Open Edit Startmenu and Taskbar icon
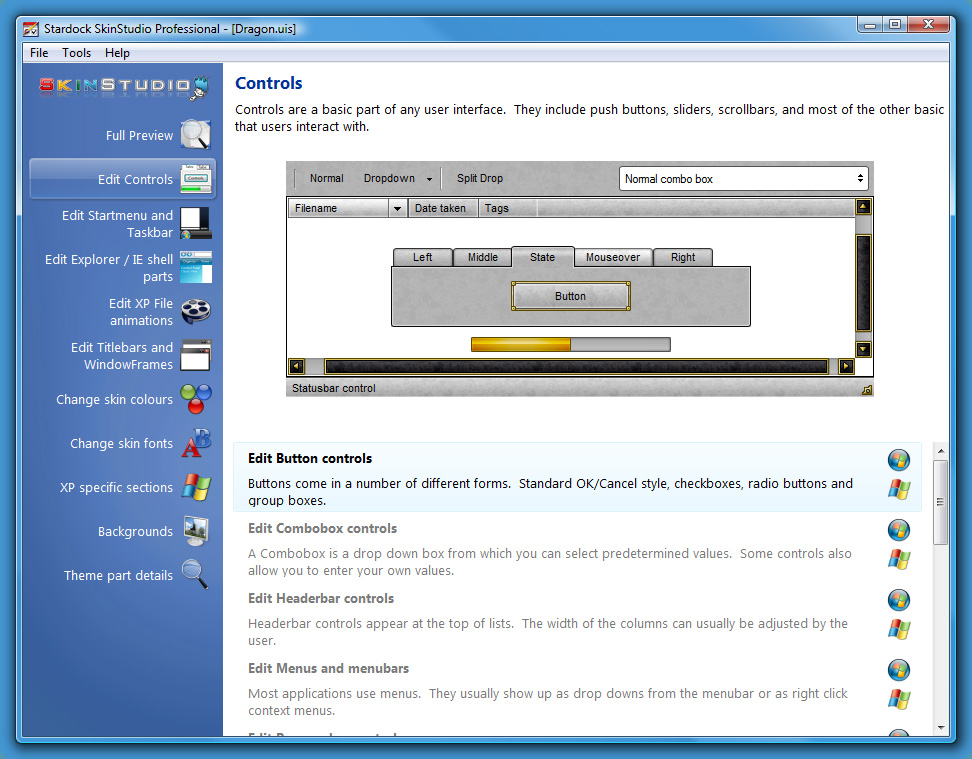The height and width of the screenshot is (759, 972). (196, 223)
